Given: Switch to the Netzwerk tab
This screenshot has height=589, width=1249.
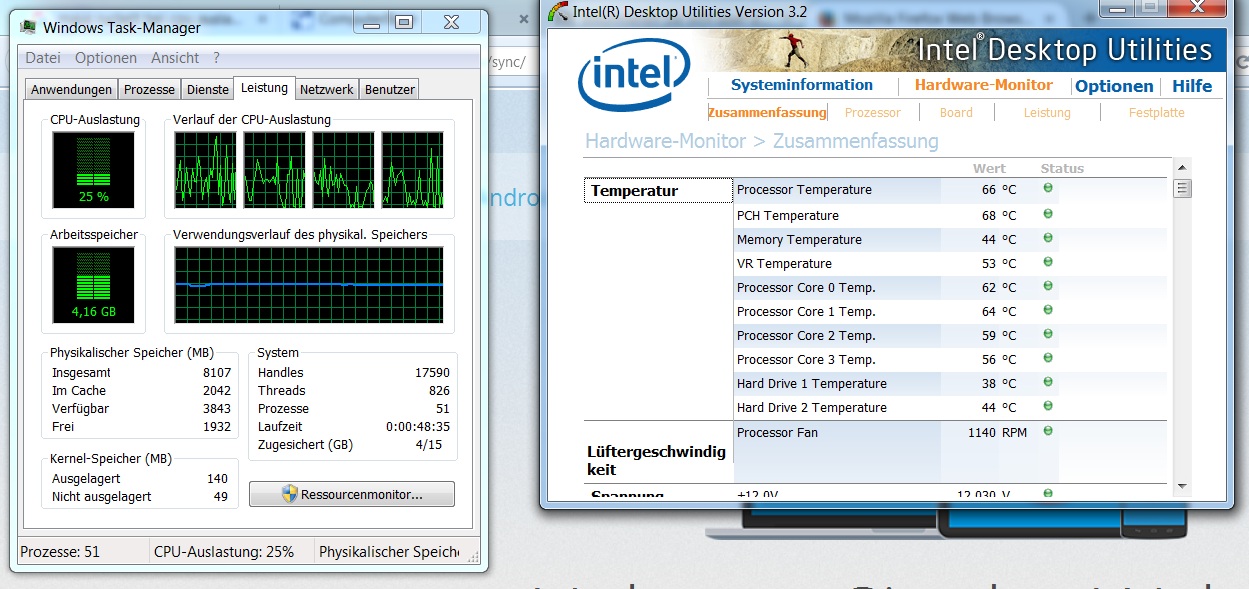Looking at the screenshot, I should click(x=326, y=89).
